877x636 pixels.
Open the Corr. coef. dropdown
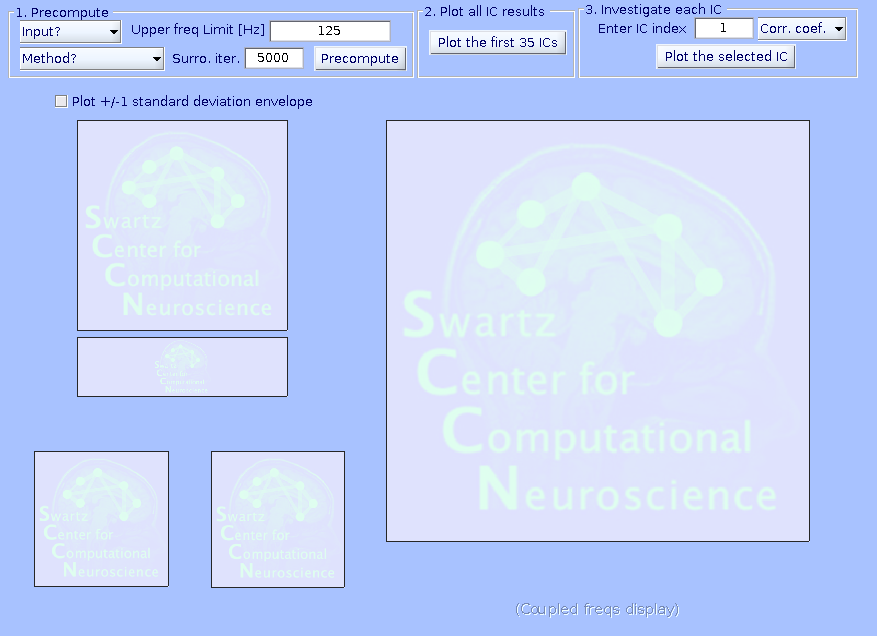point(801,29)
